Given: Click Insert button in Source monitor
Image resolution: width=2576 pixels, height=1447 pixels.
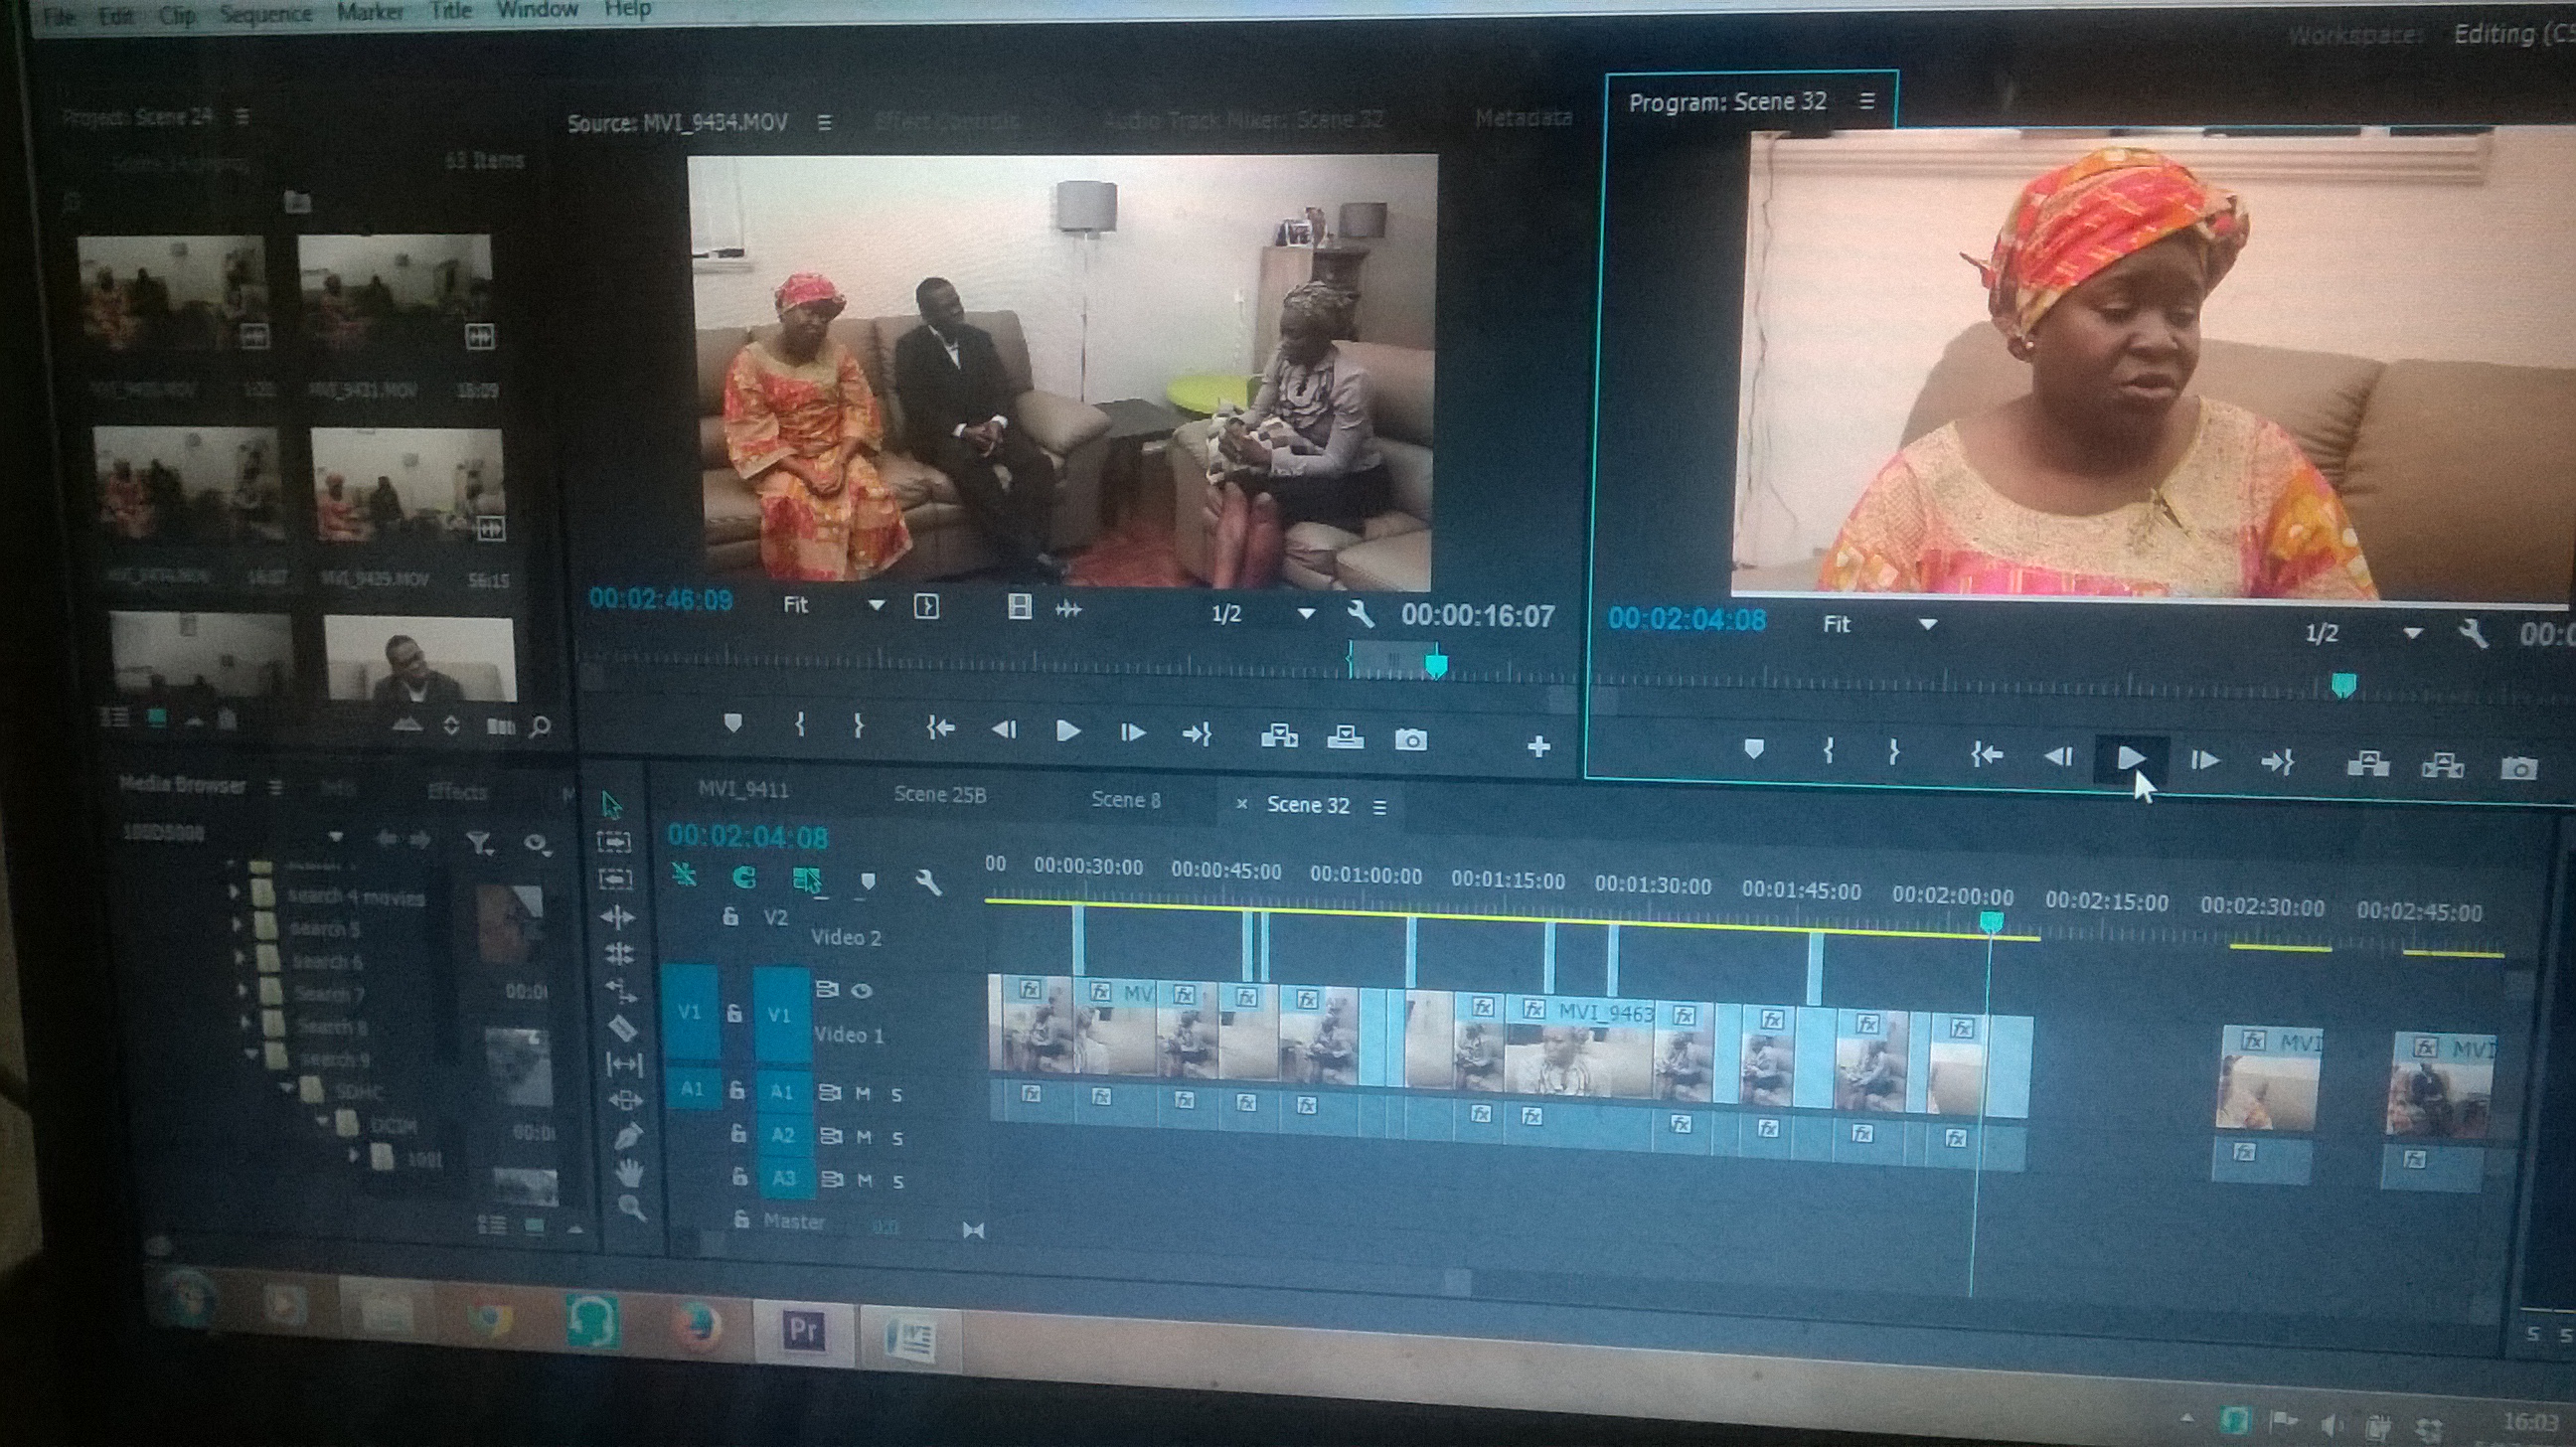Looking at the screenshot, I should point(1279,737).
